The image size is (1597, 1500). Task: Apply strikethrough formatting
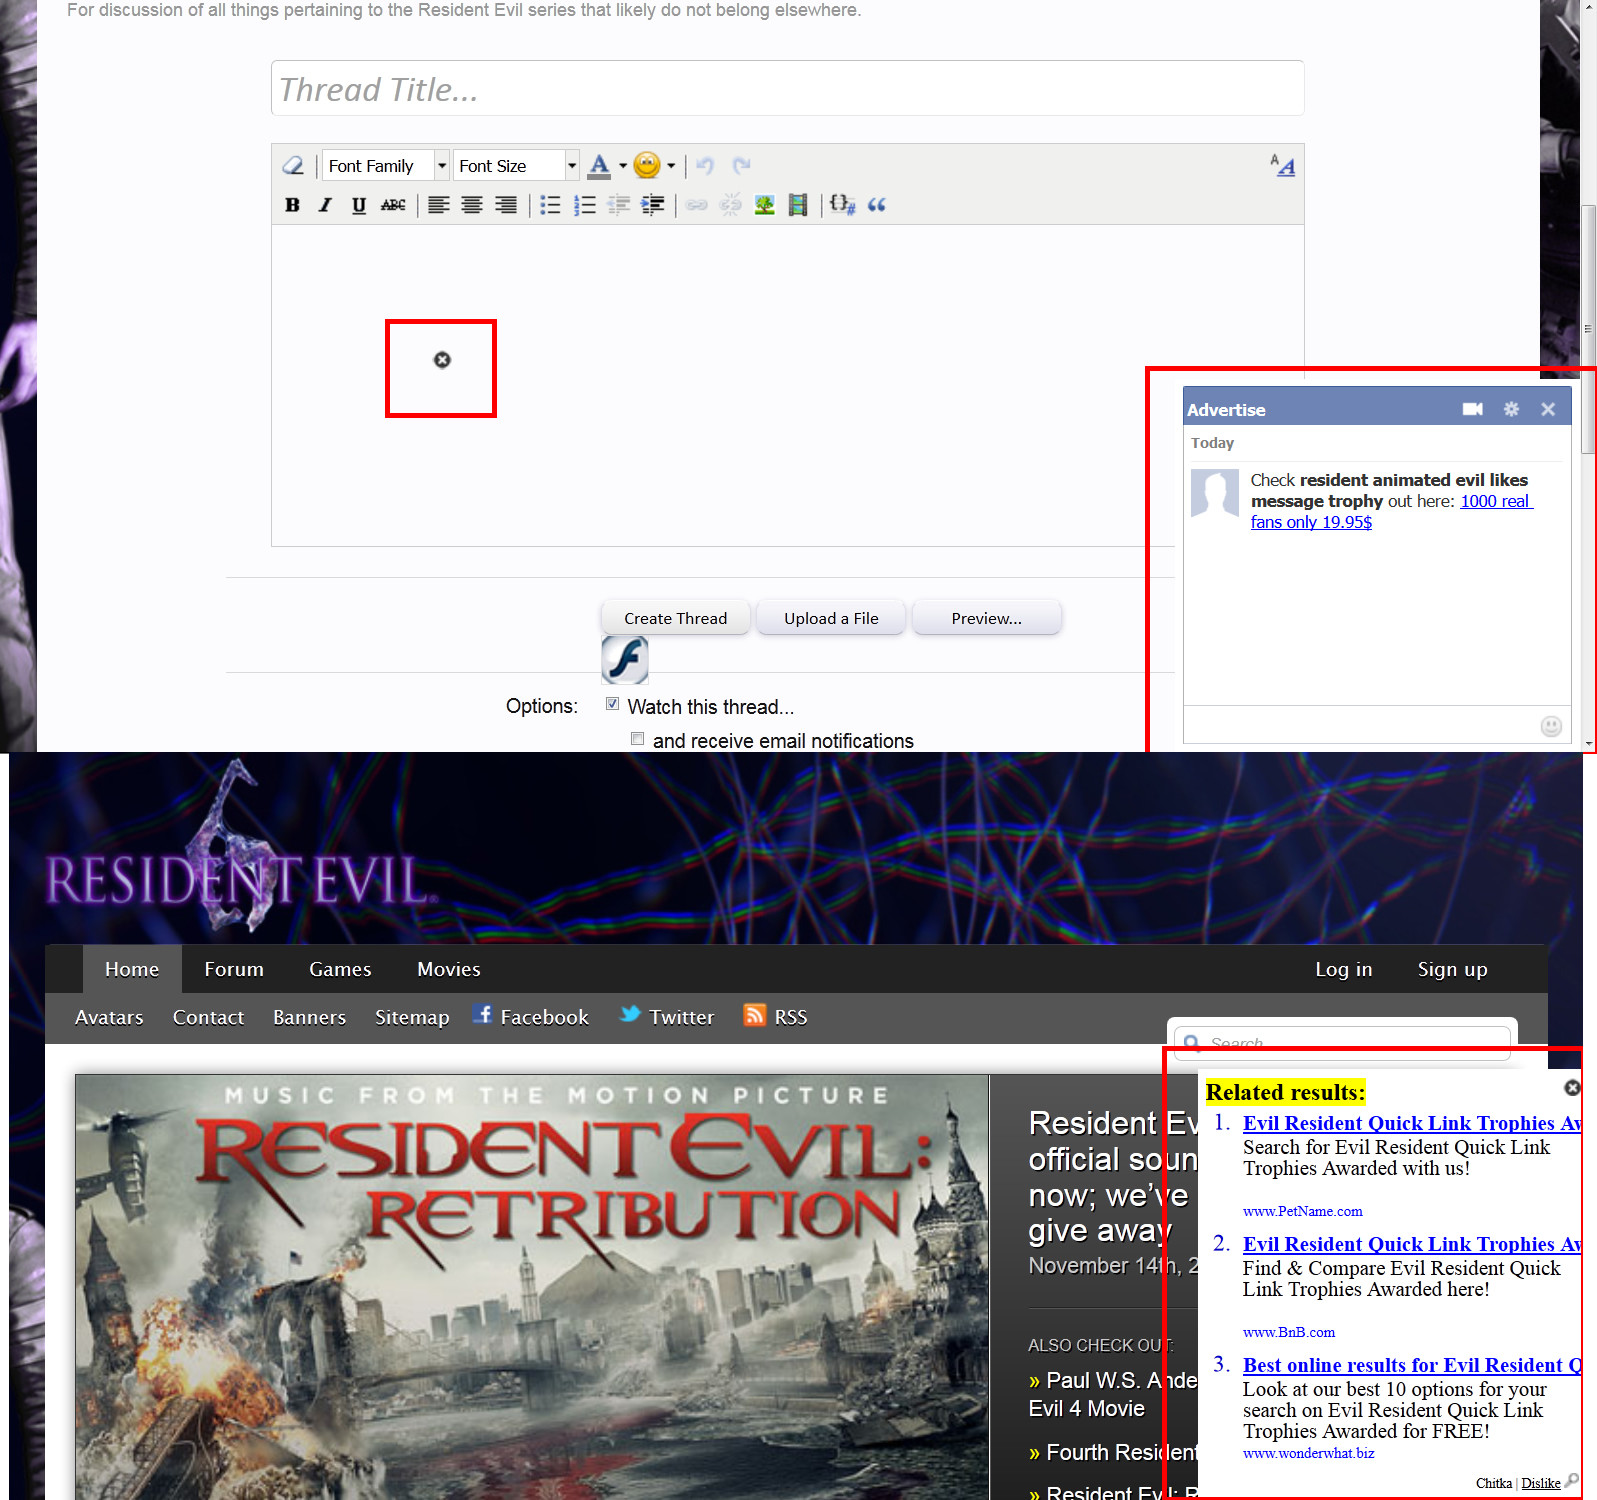click(393, 205)
